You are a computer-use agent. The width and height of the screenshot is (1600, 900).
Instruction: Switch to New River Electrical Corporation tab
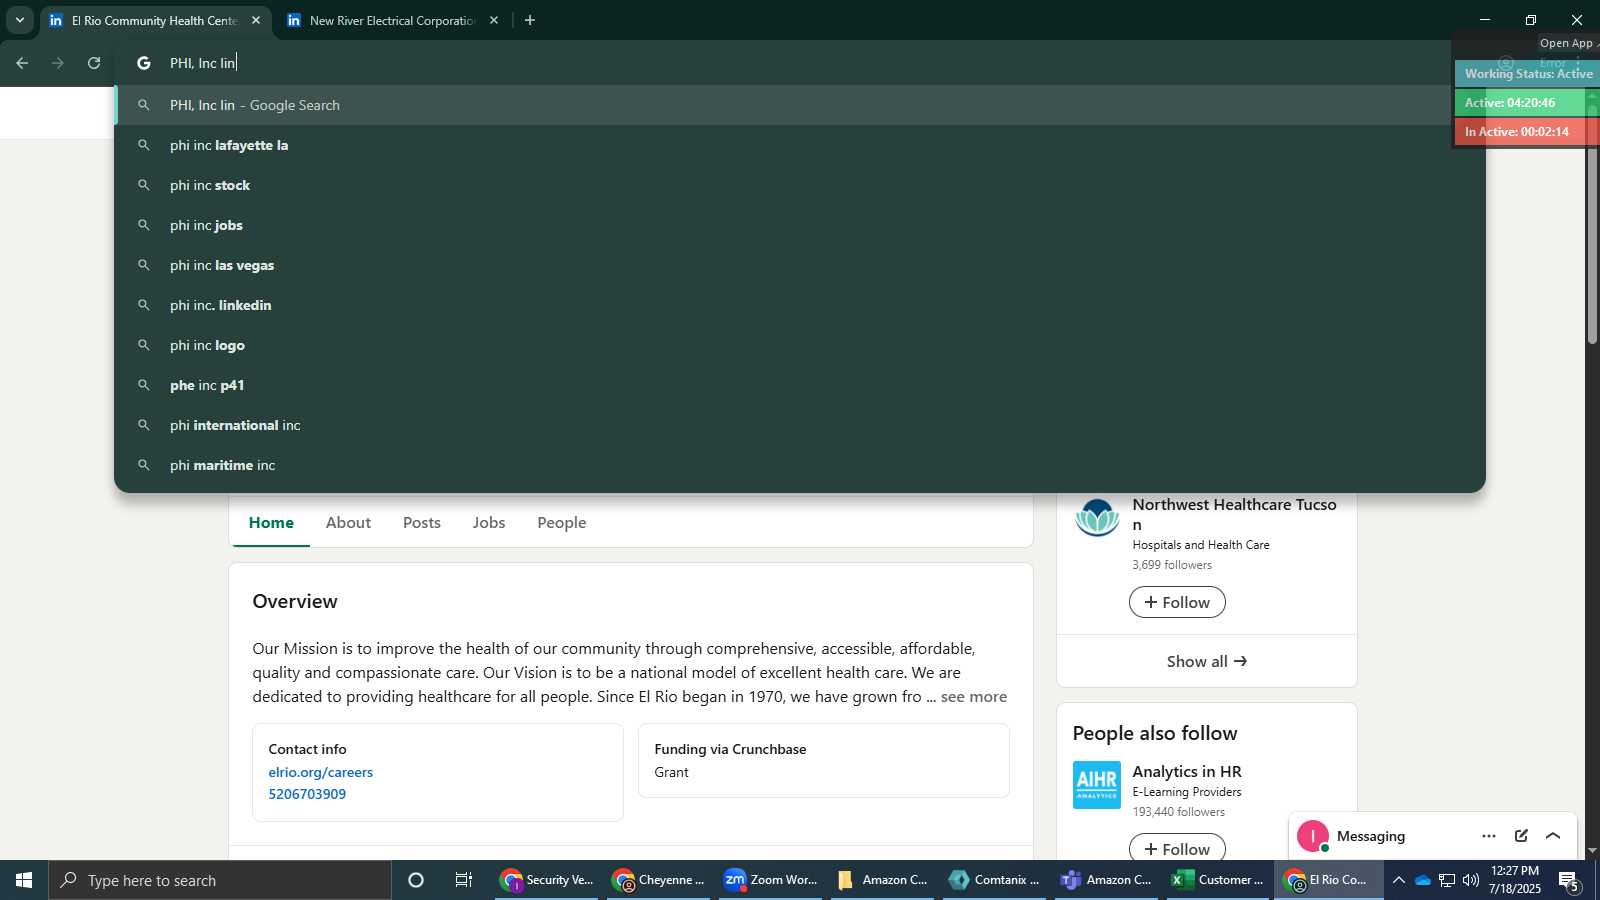[x=392, y=20]
